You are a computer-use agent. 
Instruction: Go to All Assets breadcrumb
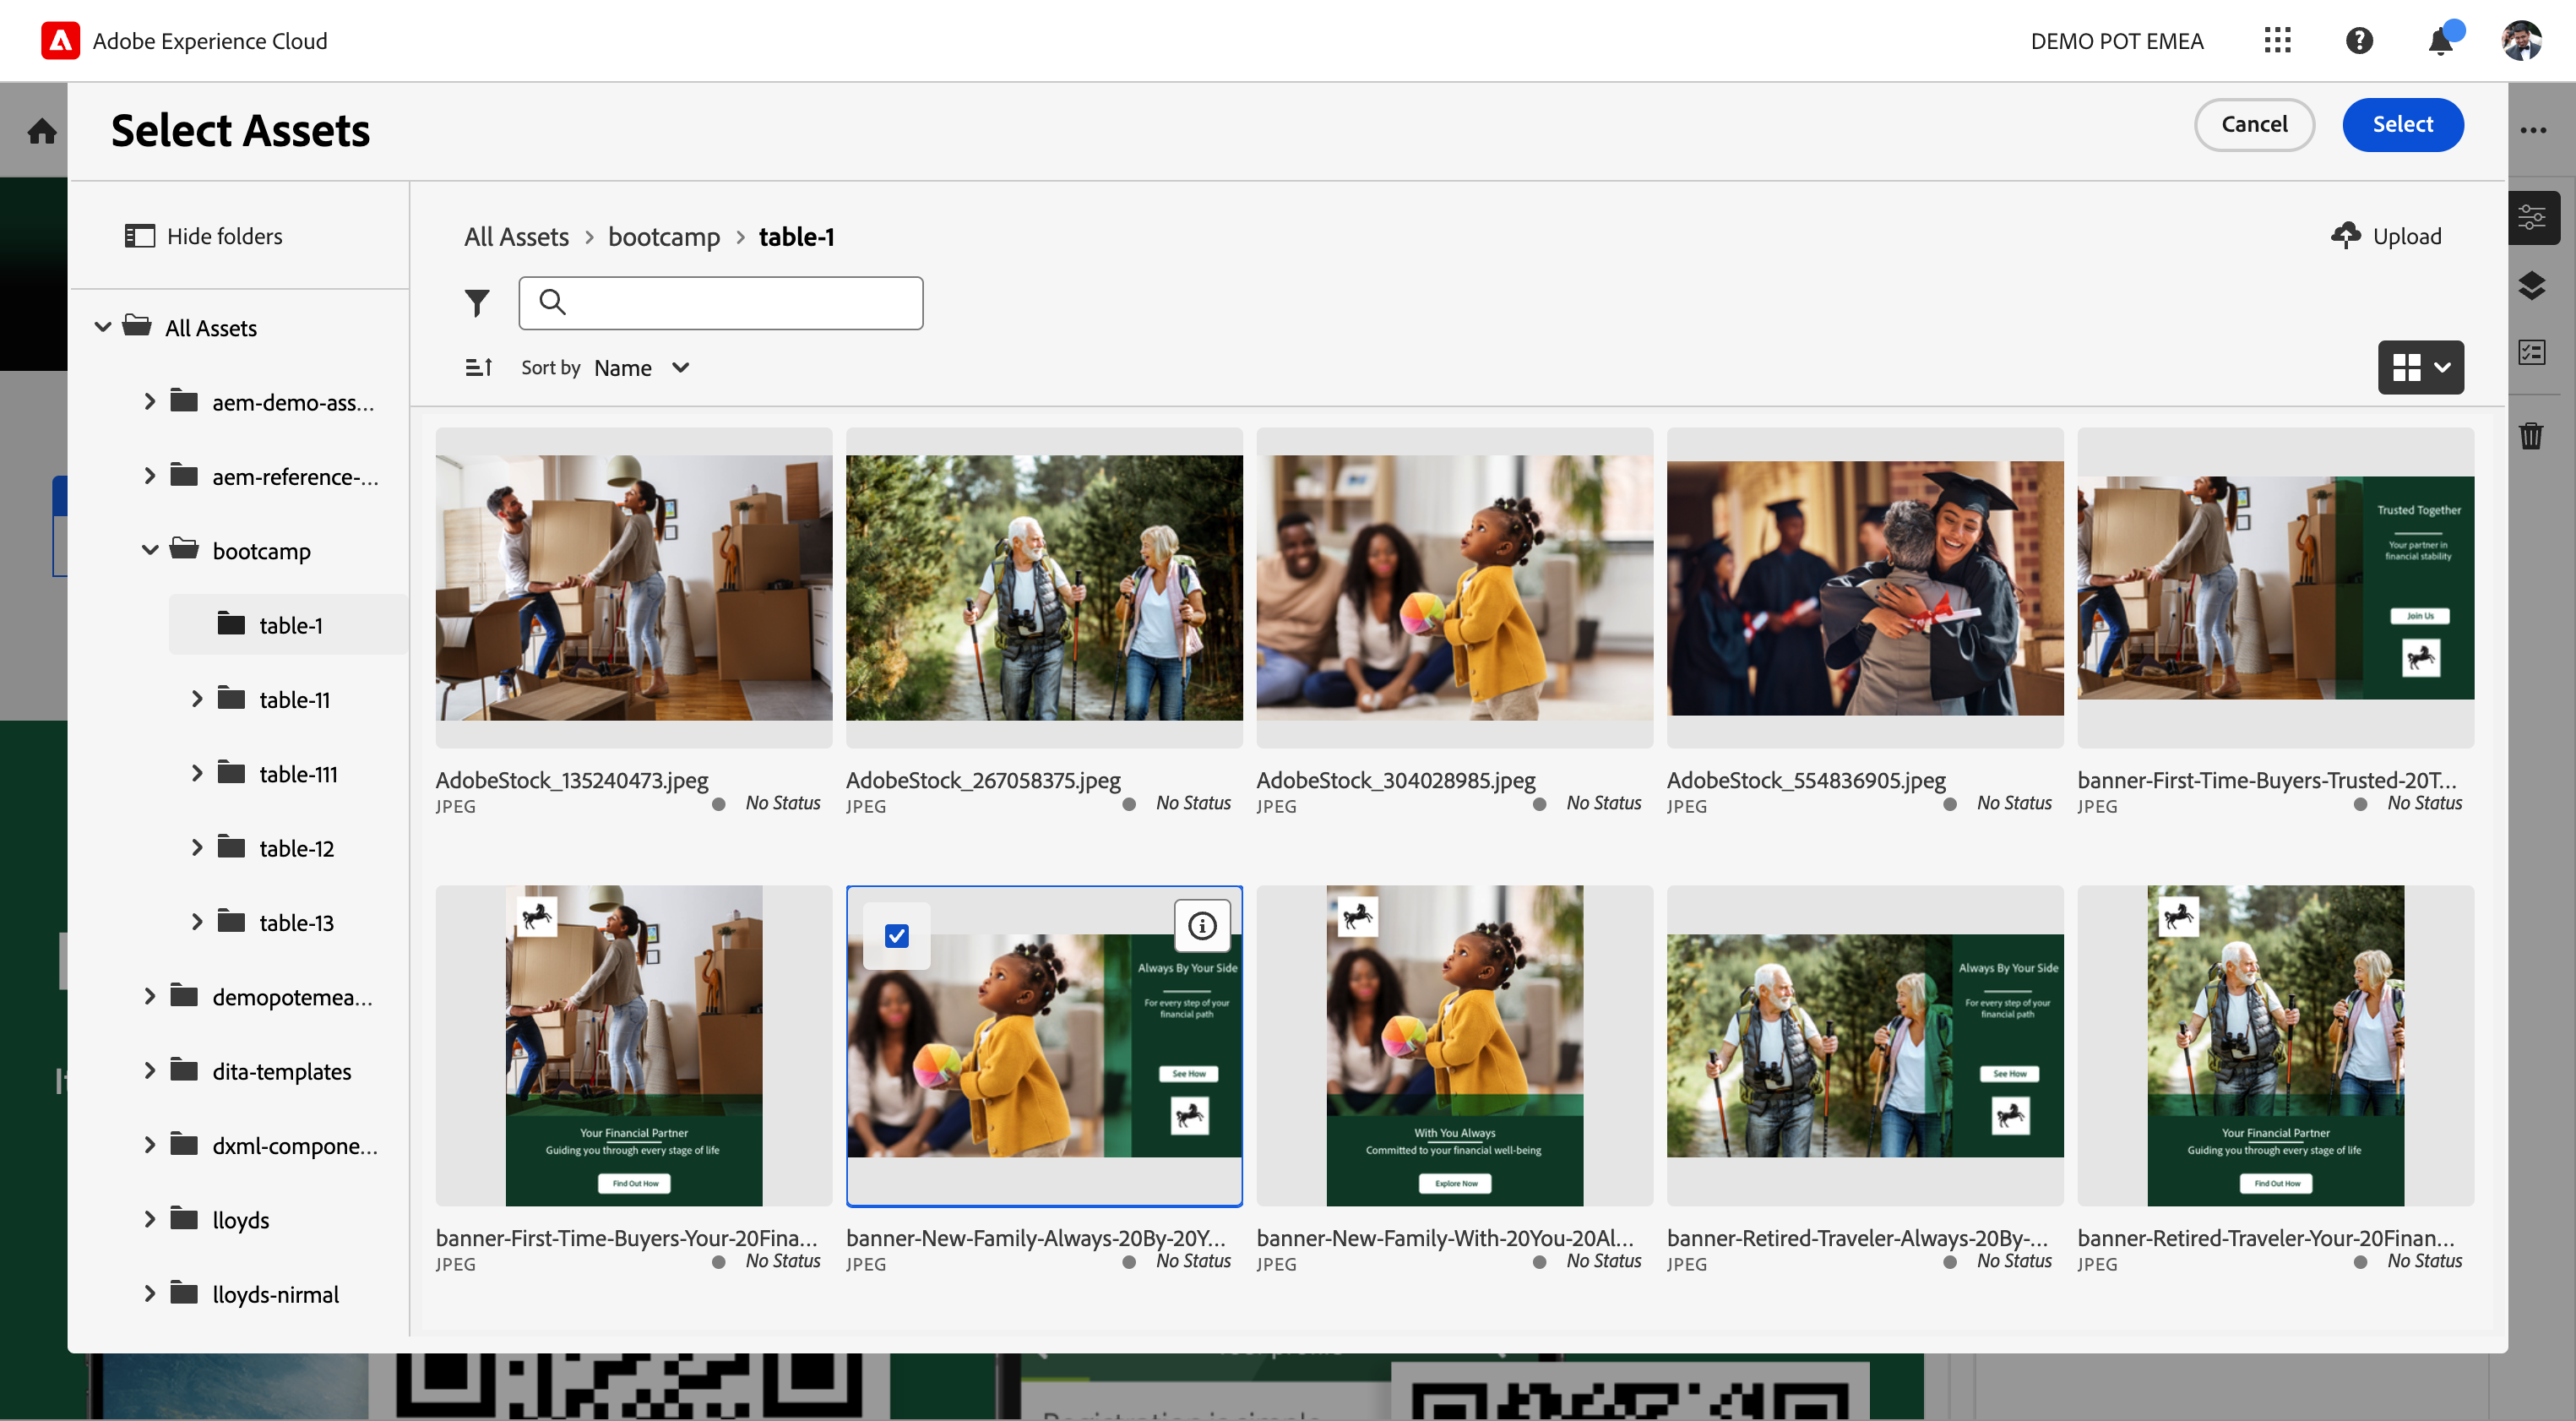[x=516, y=237]
